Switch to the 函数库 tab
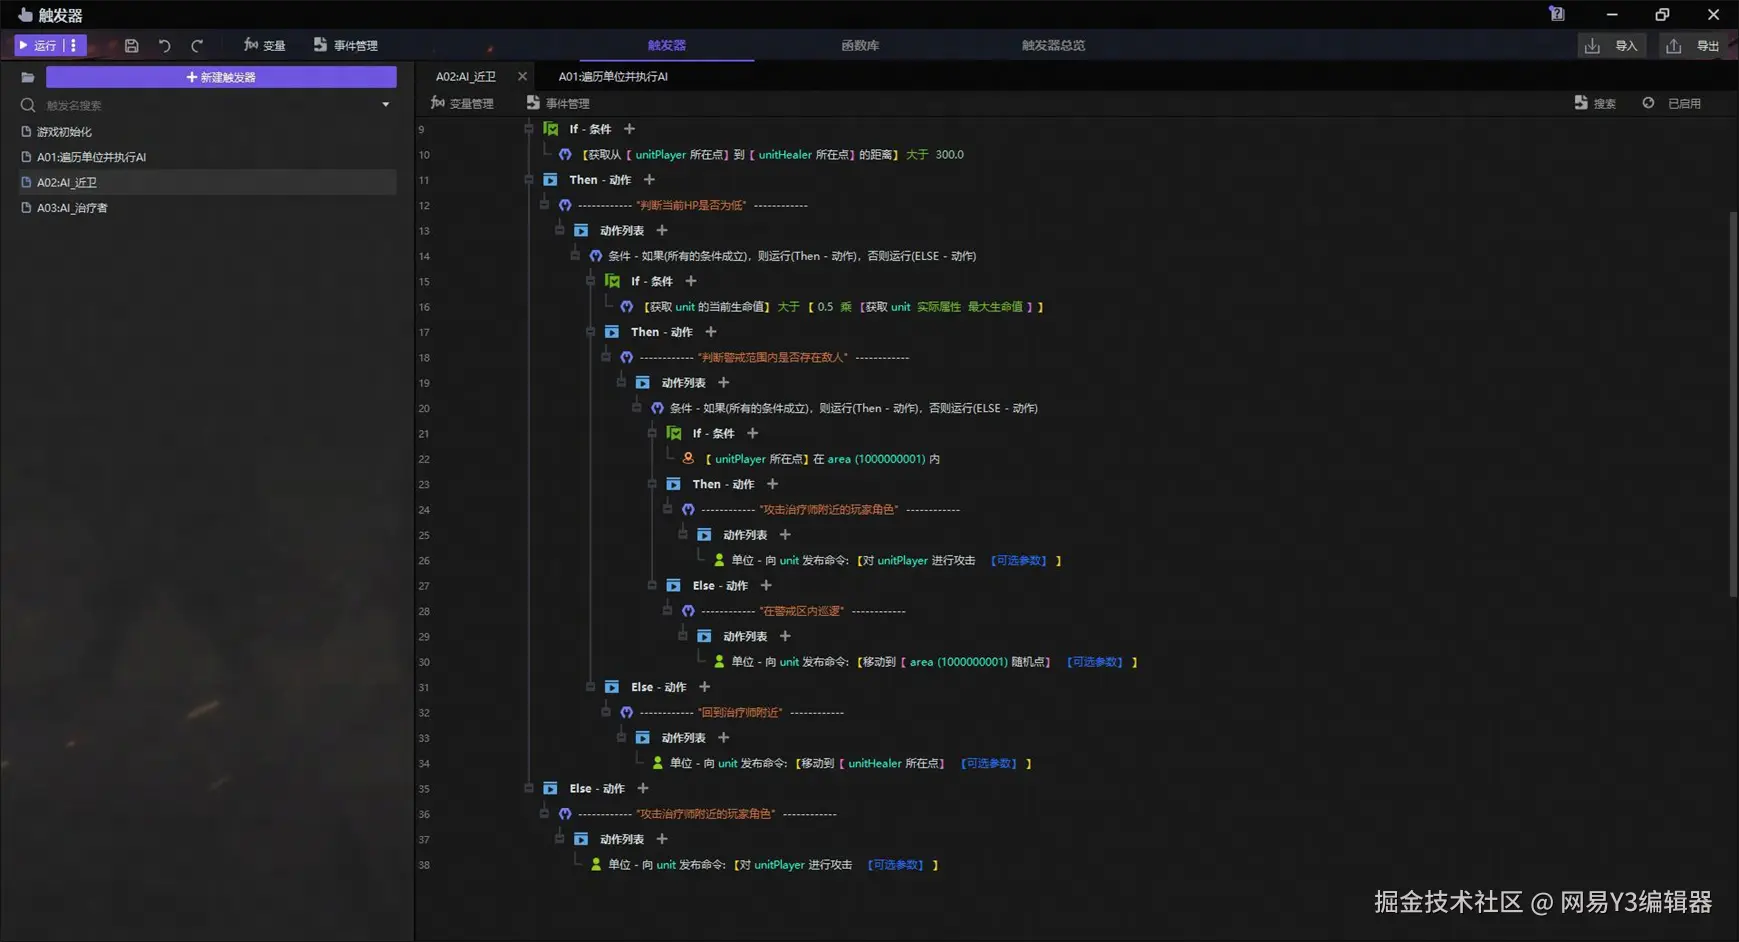 (x=860, y=45)
